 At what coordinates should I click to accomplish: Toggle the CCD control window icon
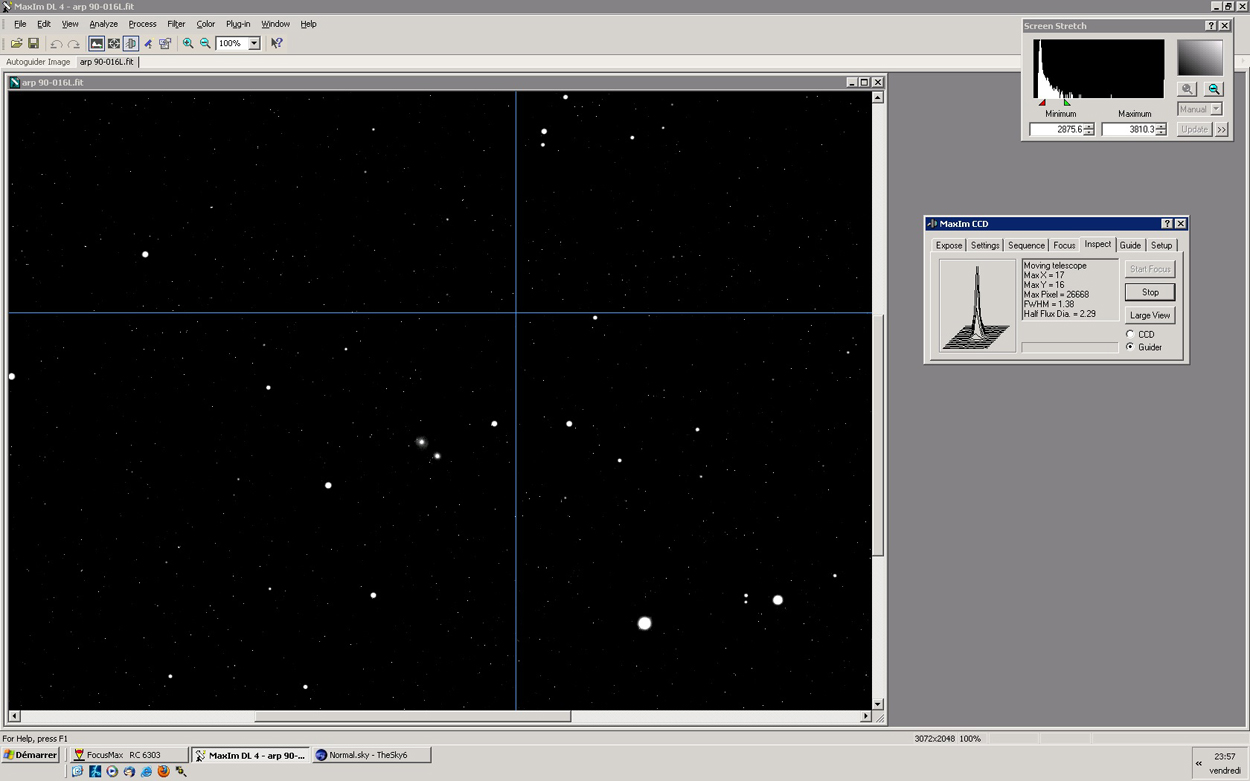131,44
